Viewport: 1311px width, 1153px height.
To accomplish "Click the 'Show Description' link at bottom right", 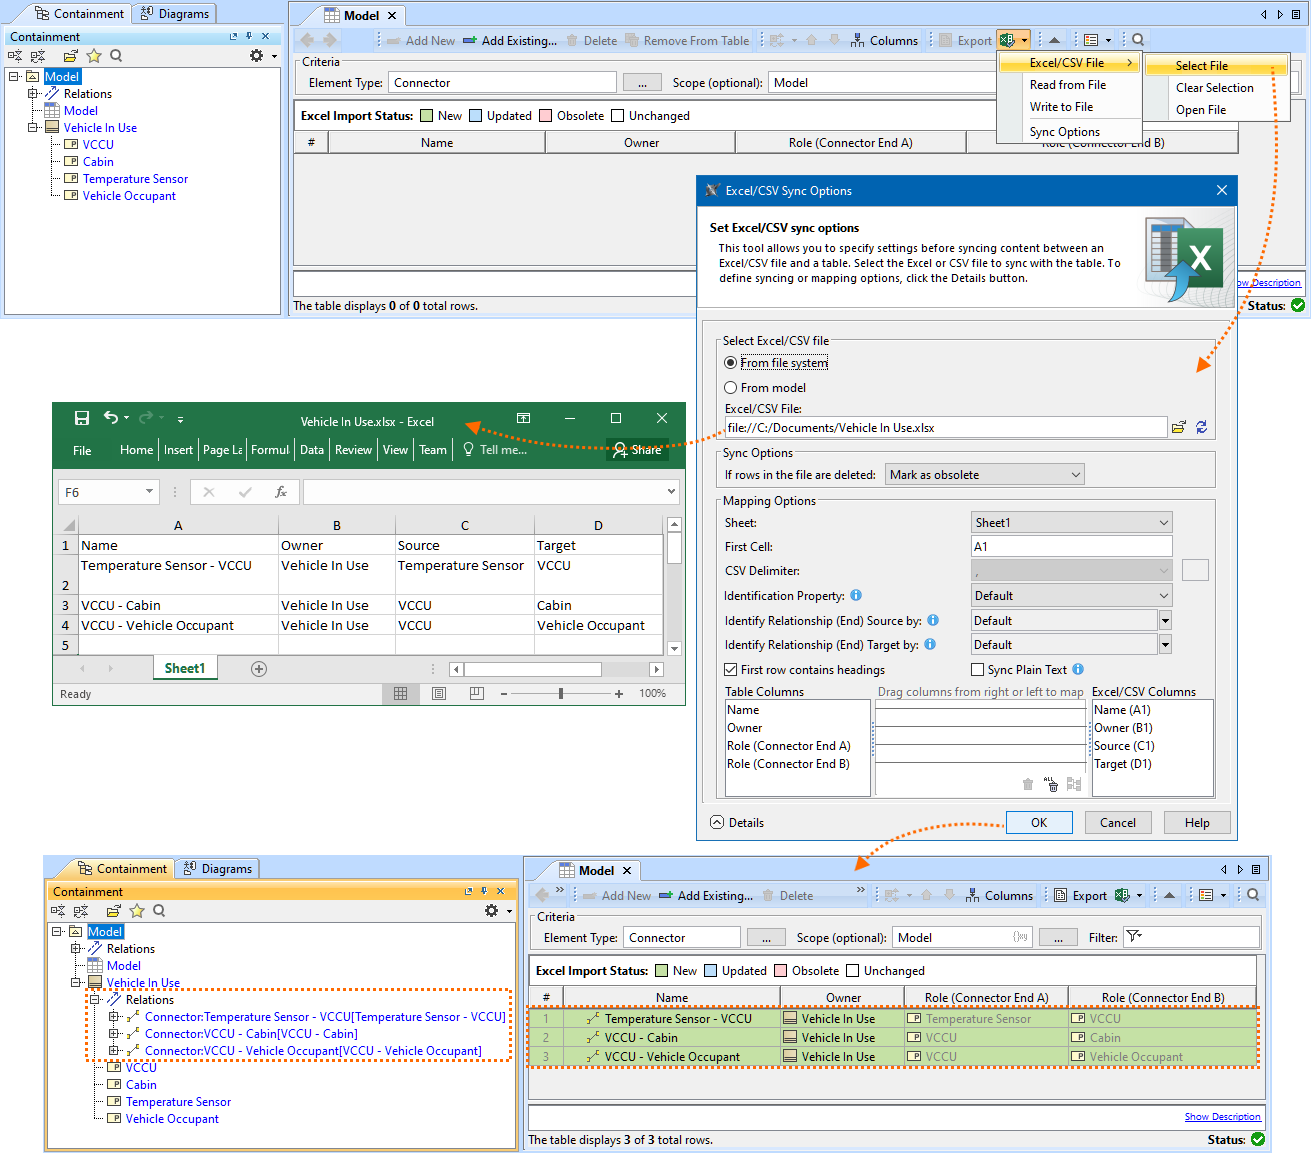I will point(1222,1117).
